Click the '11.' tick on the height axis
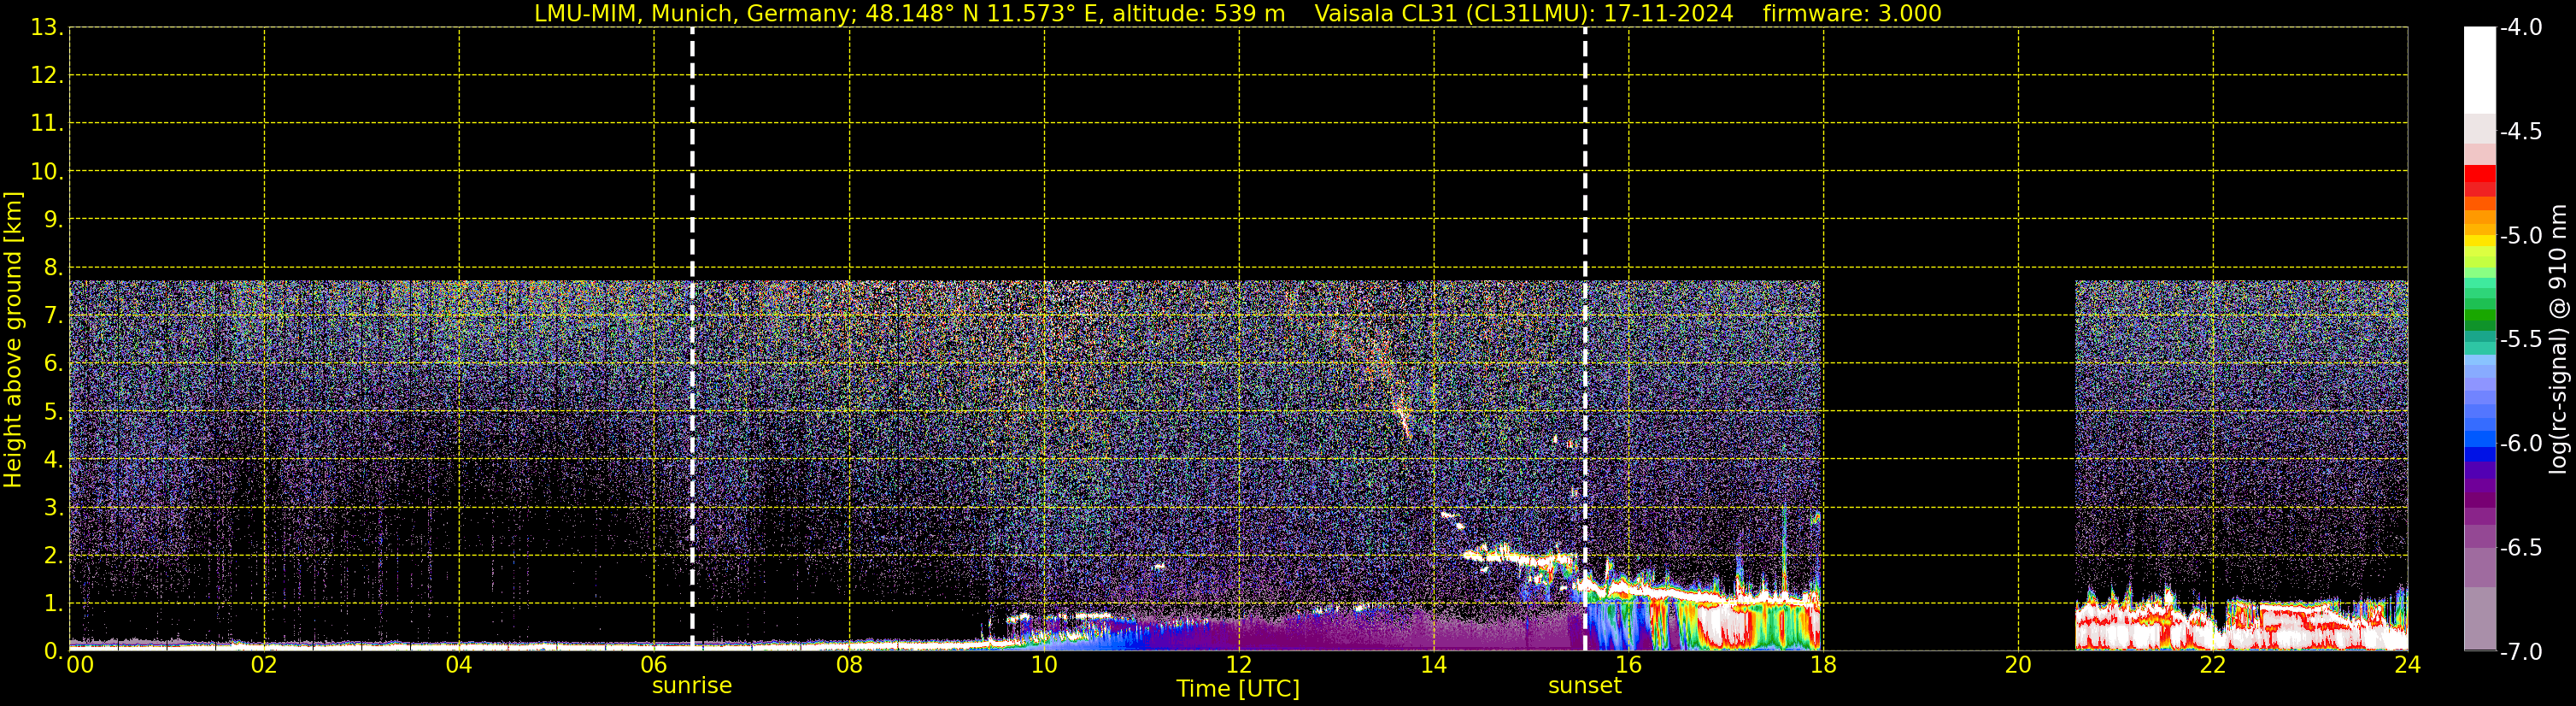Viewport: 2576px width, 706px height. point(47,124)
